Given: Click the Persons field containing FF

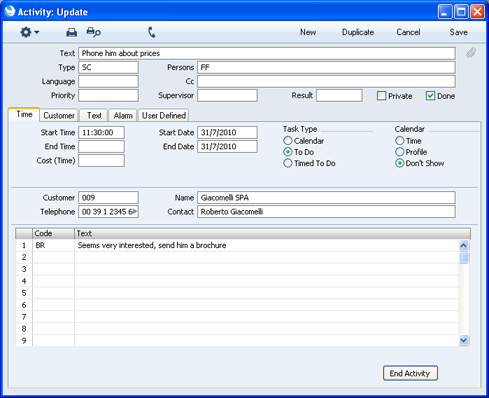Looking at the screenshot, I should tap(326, 67).
